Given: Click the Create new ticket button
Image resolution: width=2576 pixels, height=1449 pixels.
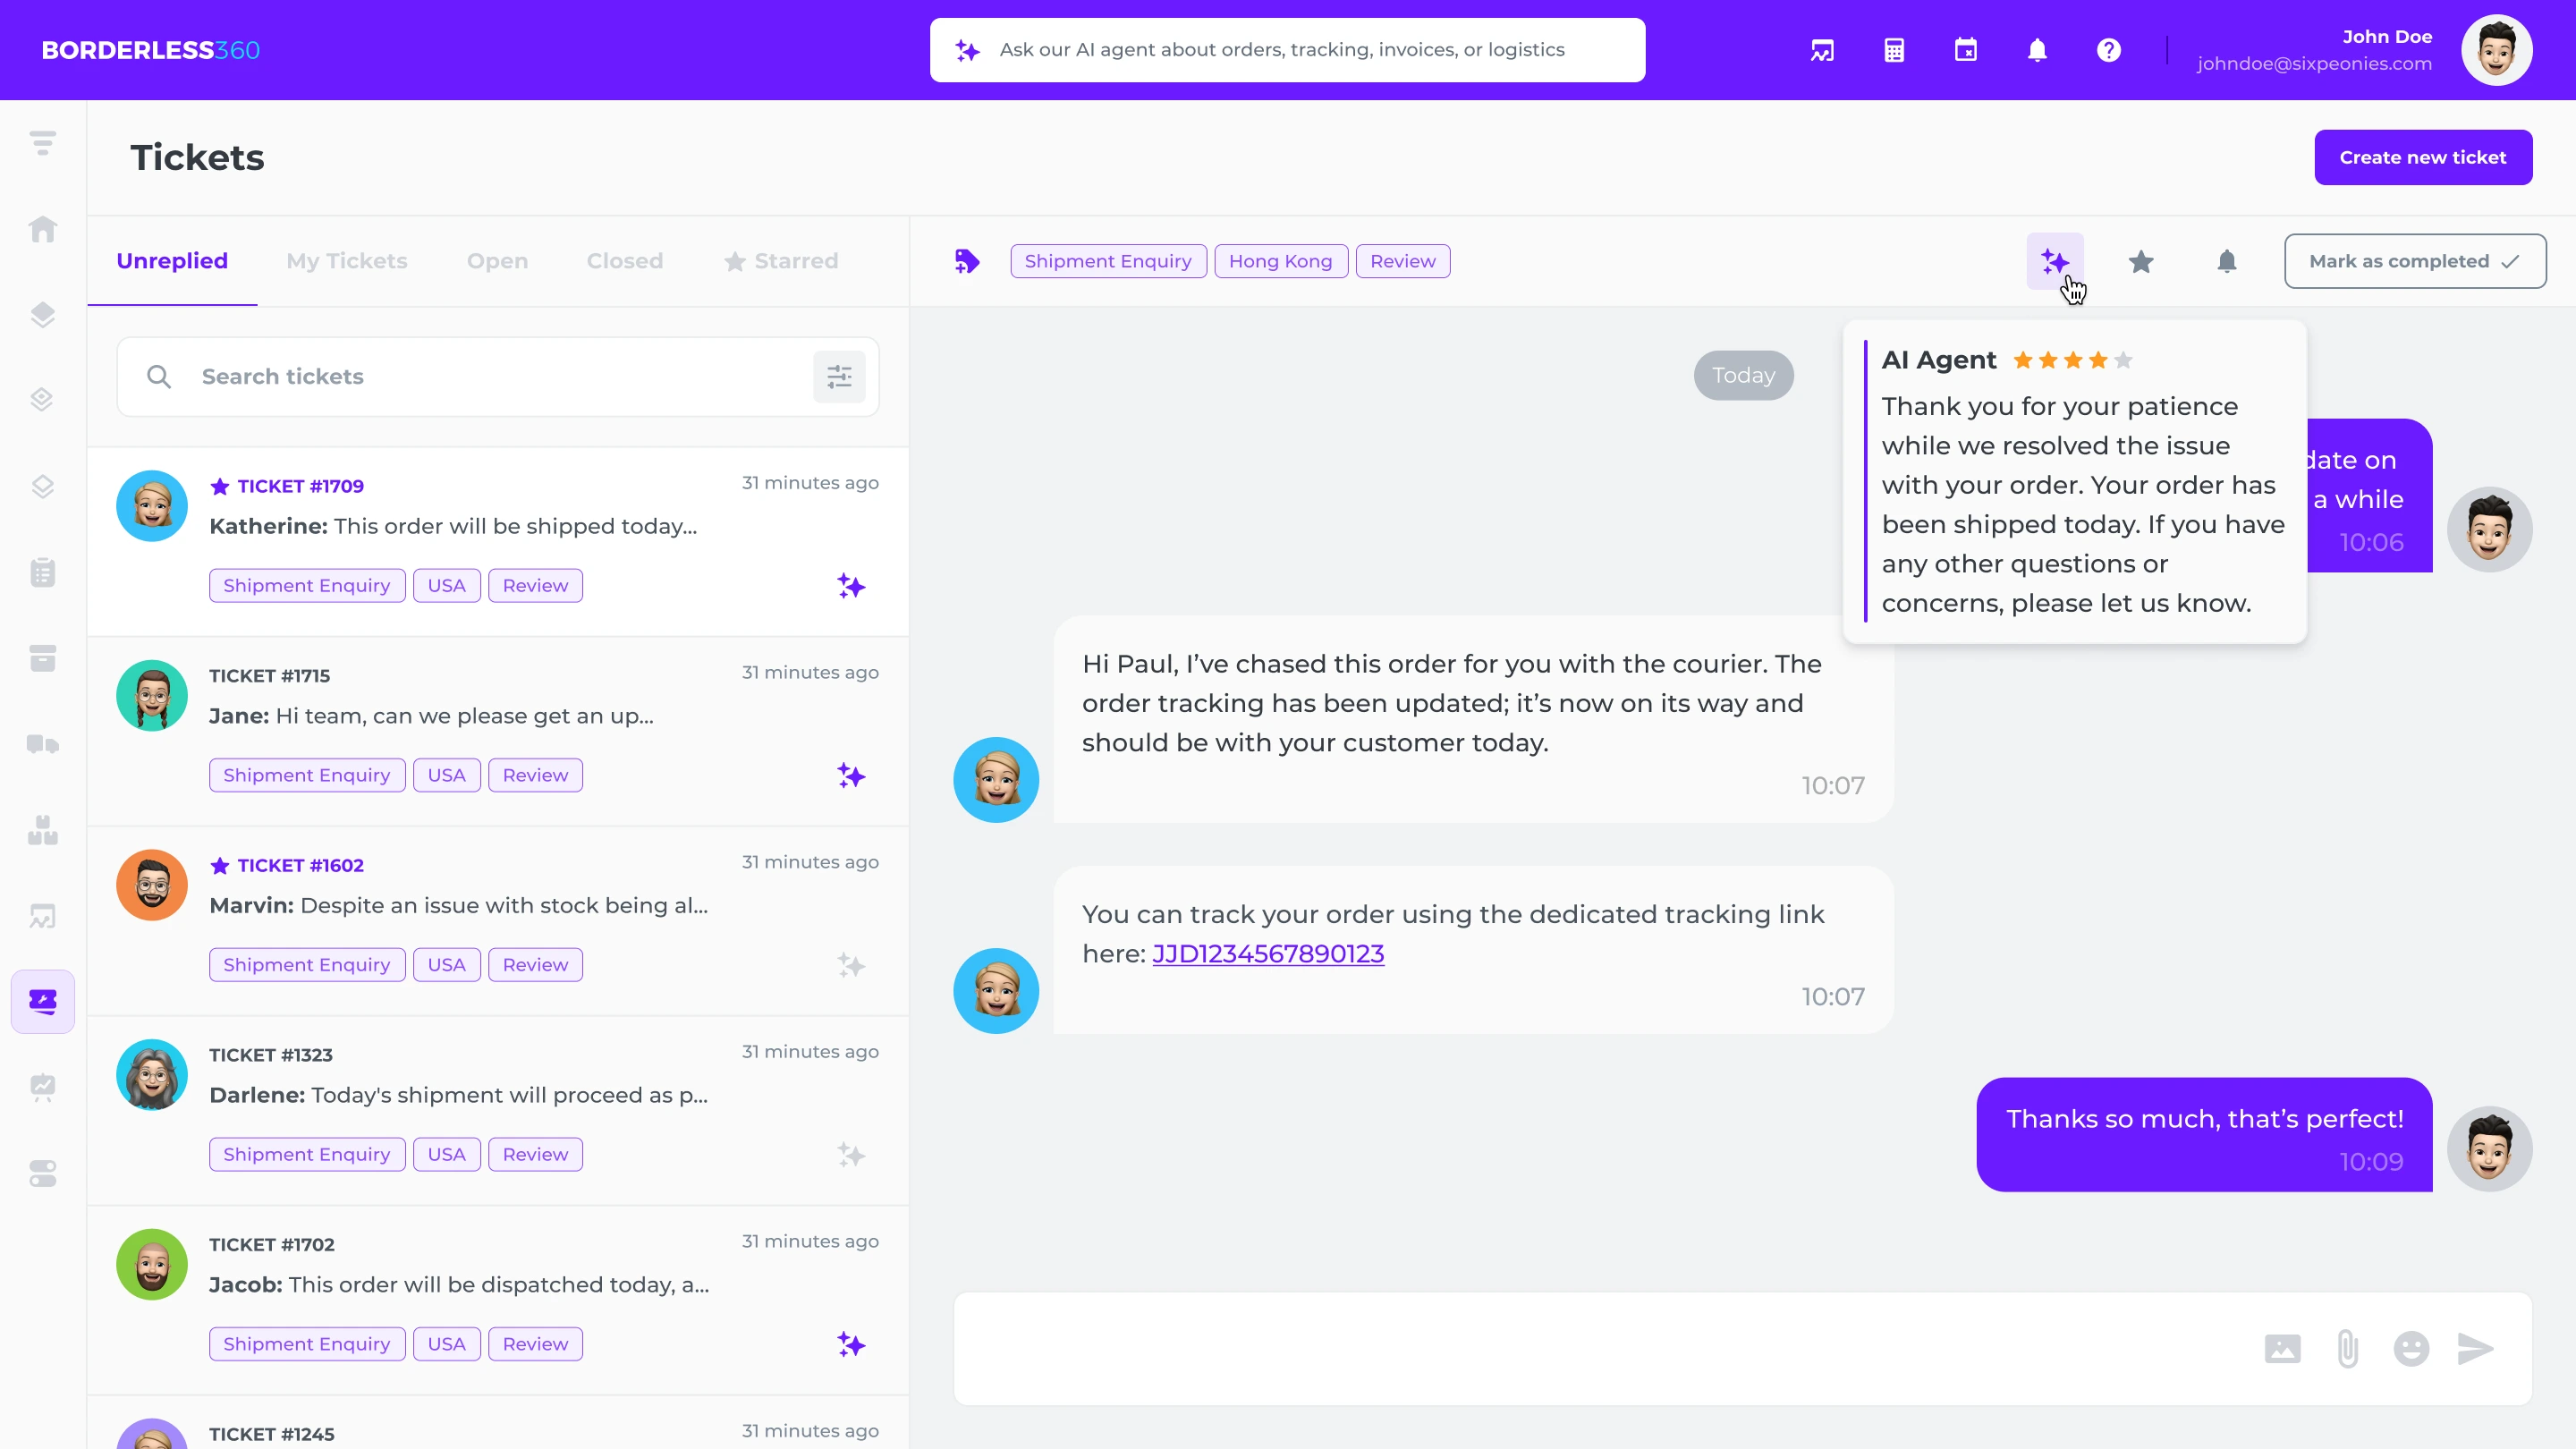Looking at the screenshot, I should (x=2423, y=156).
